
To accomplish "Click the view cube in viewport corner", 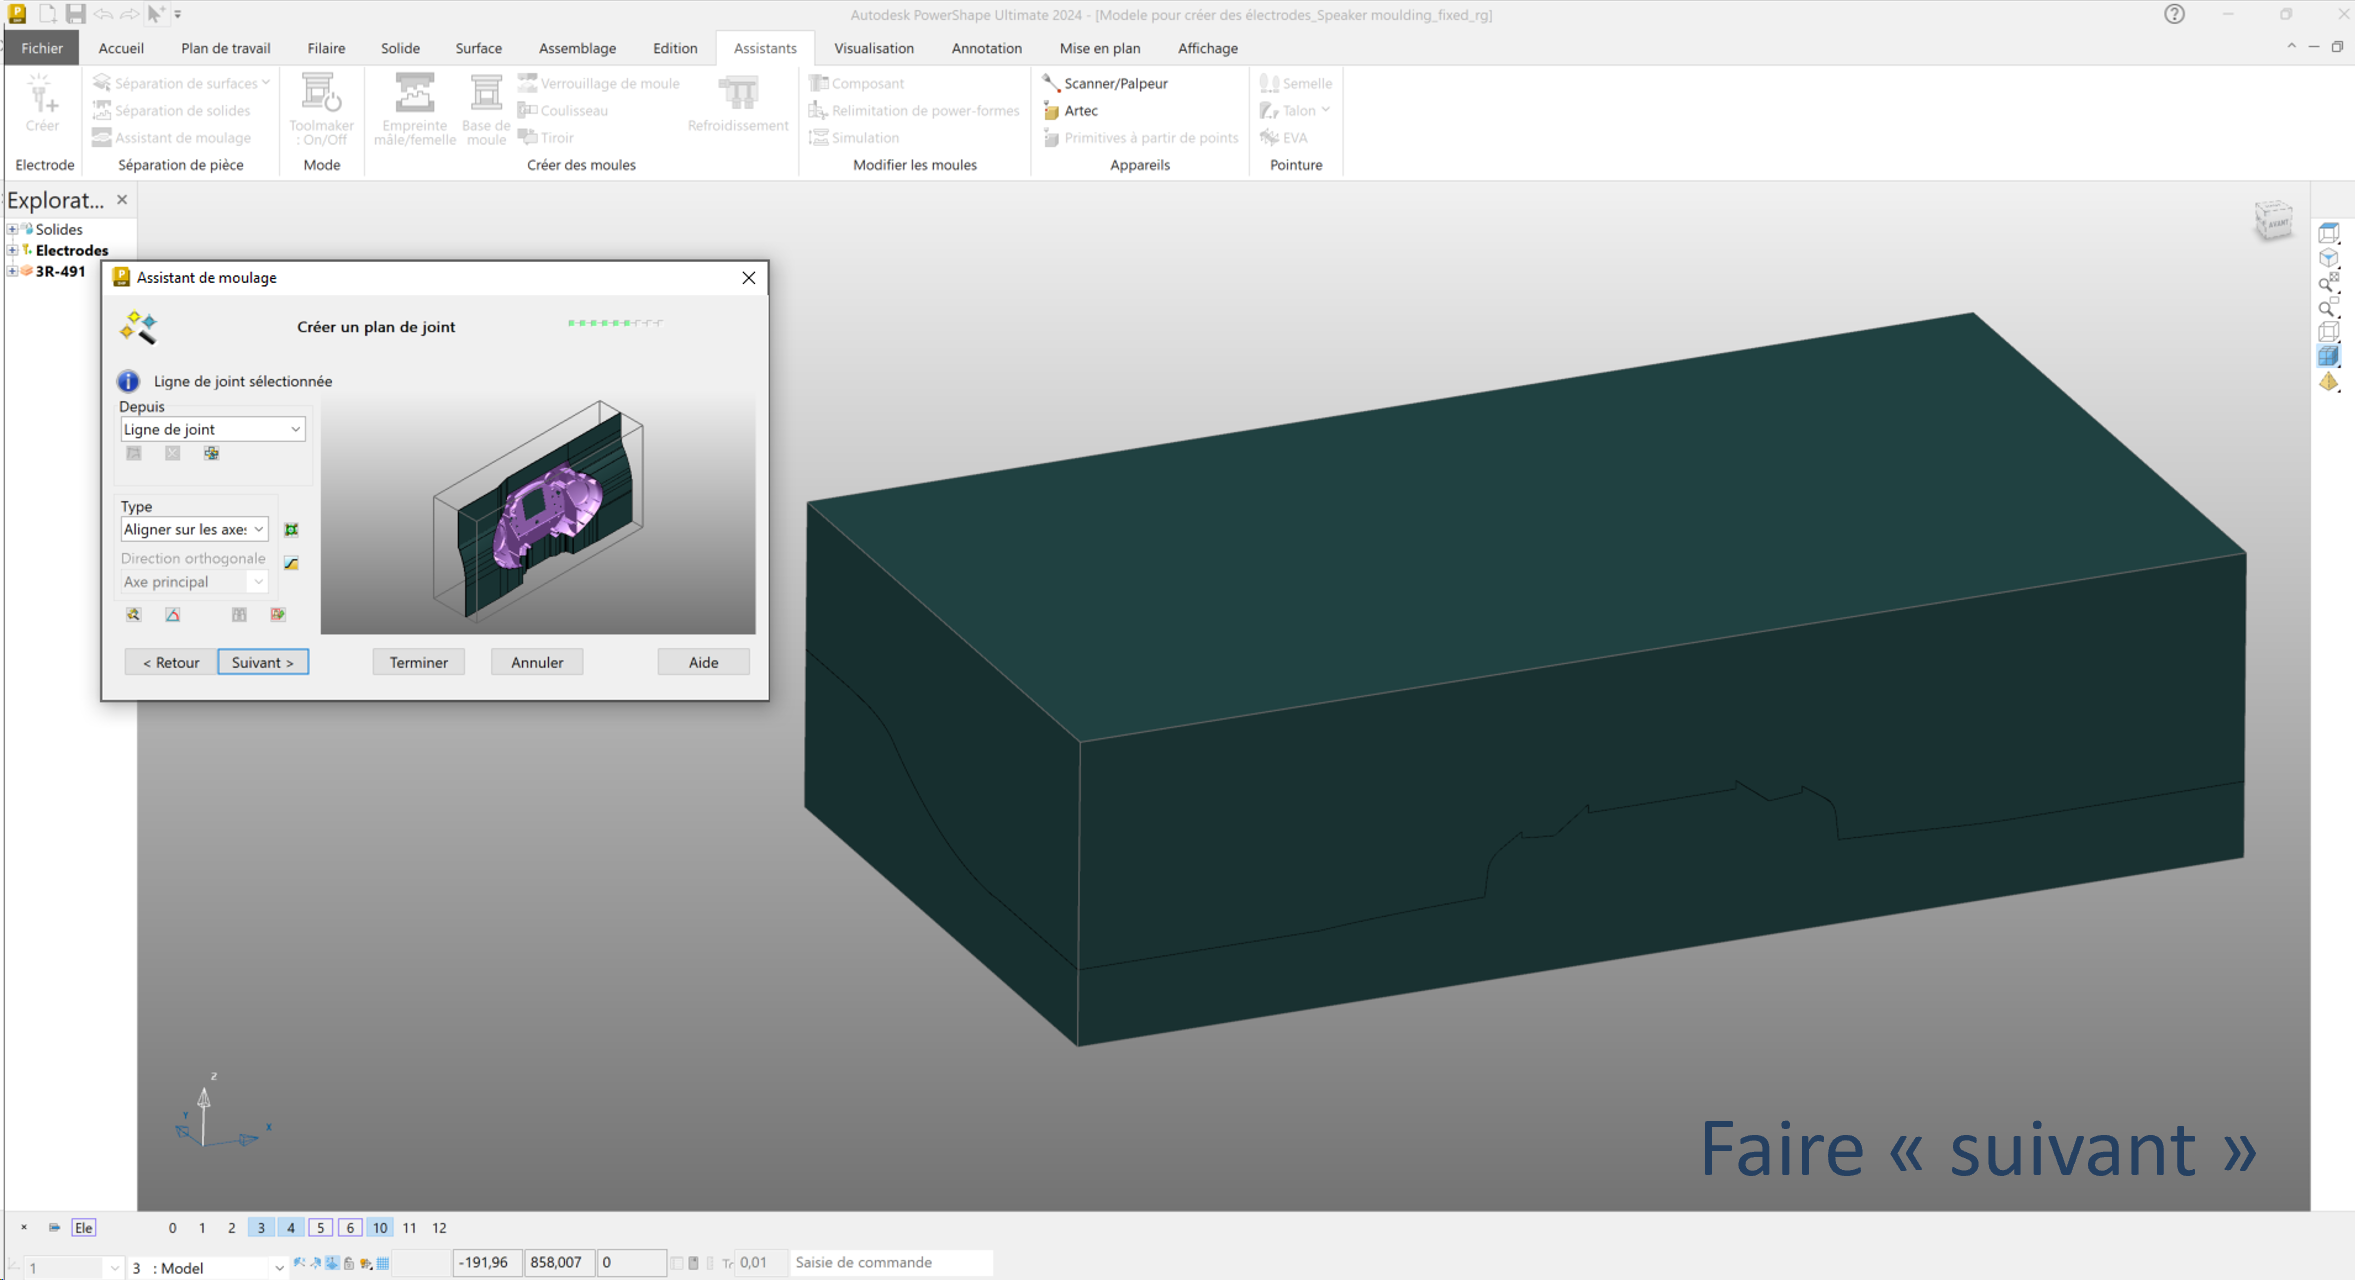I will tap(2273, 220).
